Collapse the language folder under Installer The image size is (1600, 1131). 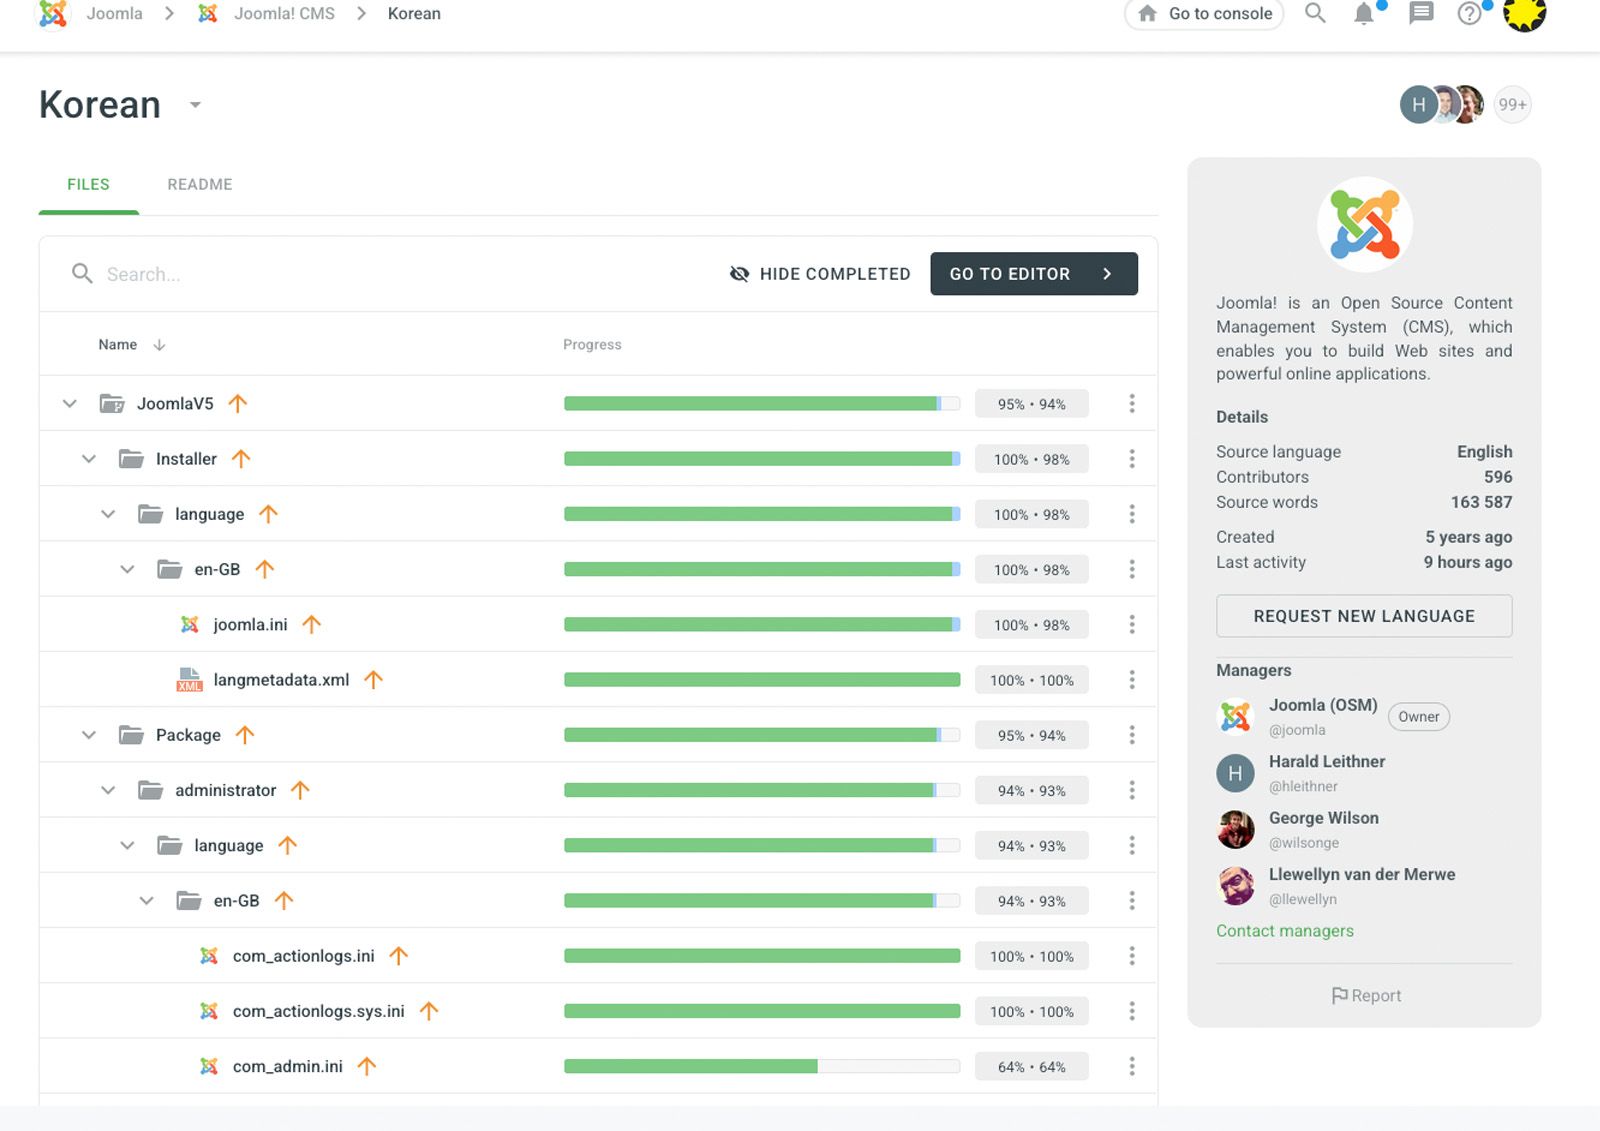coord(108,514)
